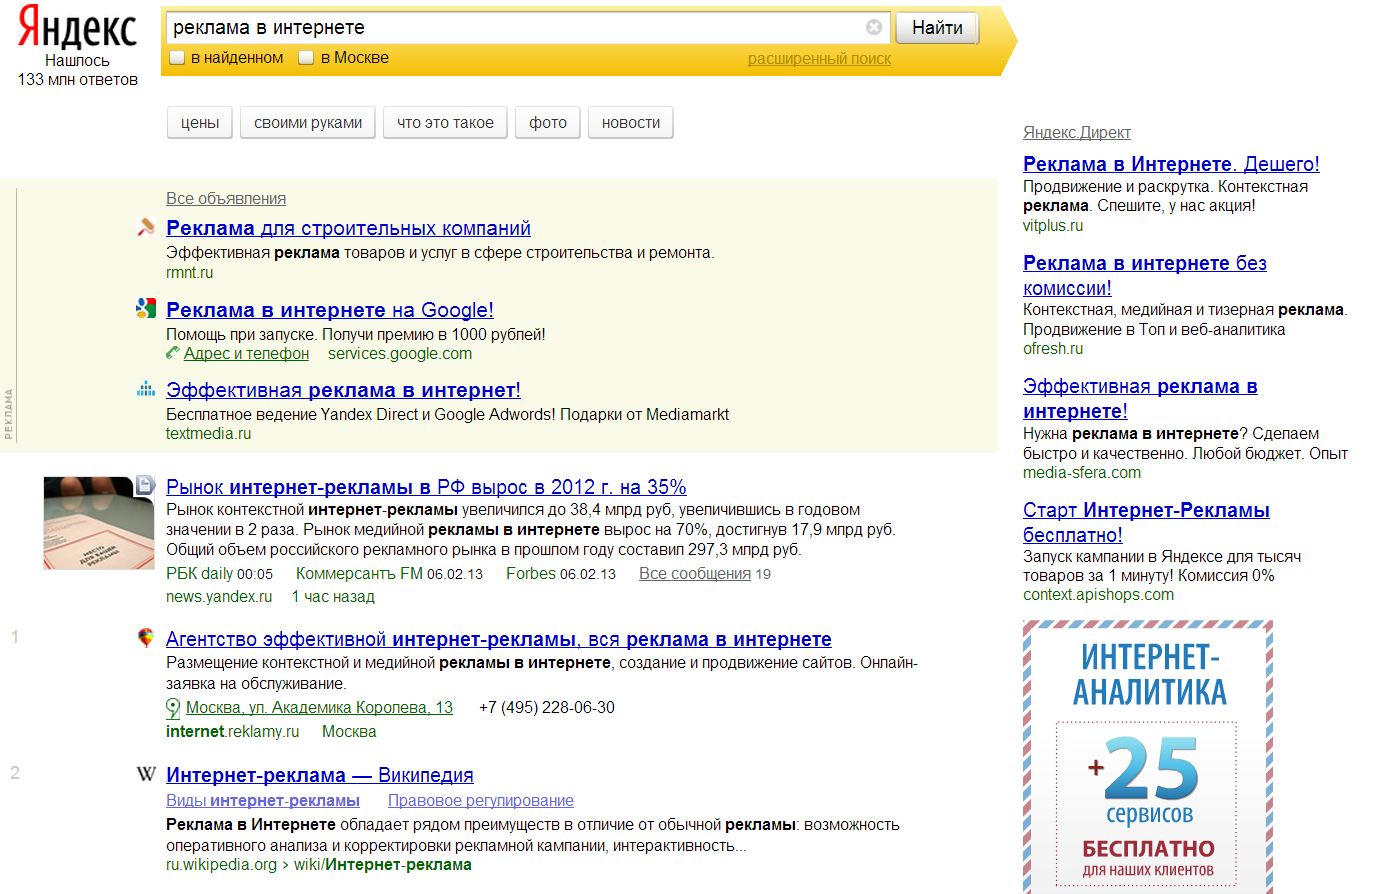
Task: Select the 'что это такое' refinement
Action: [x=445, y=123]
